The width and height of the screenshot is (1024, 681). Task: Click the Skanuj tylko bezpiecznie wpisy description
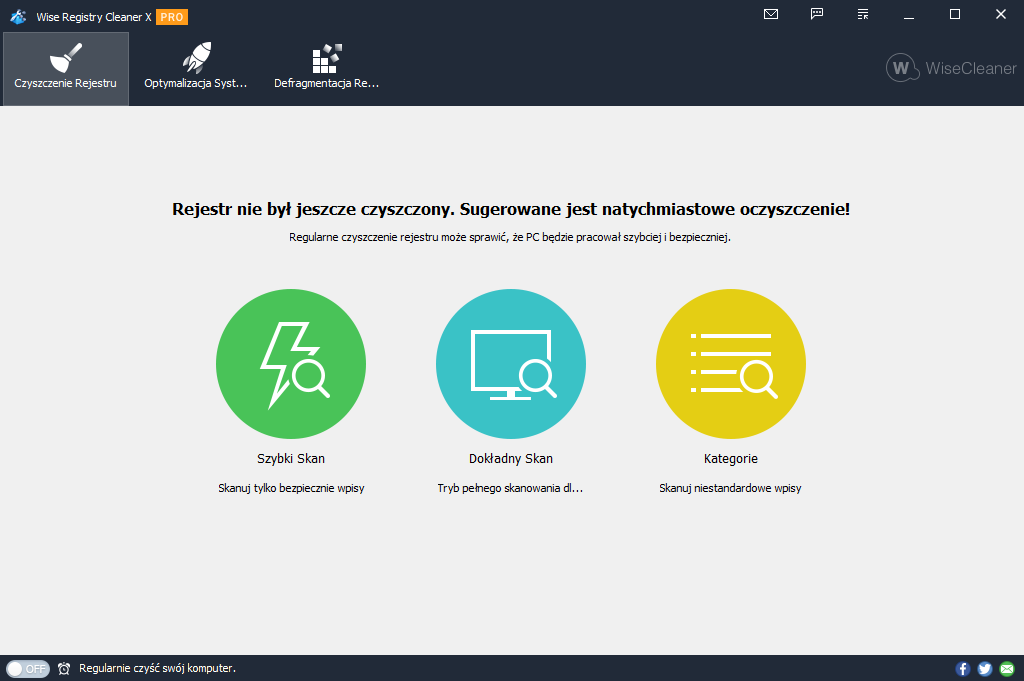coord(291,488)
